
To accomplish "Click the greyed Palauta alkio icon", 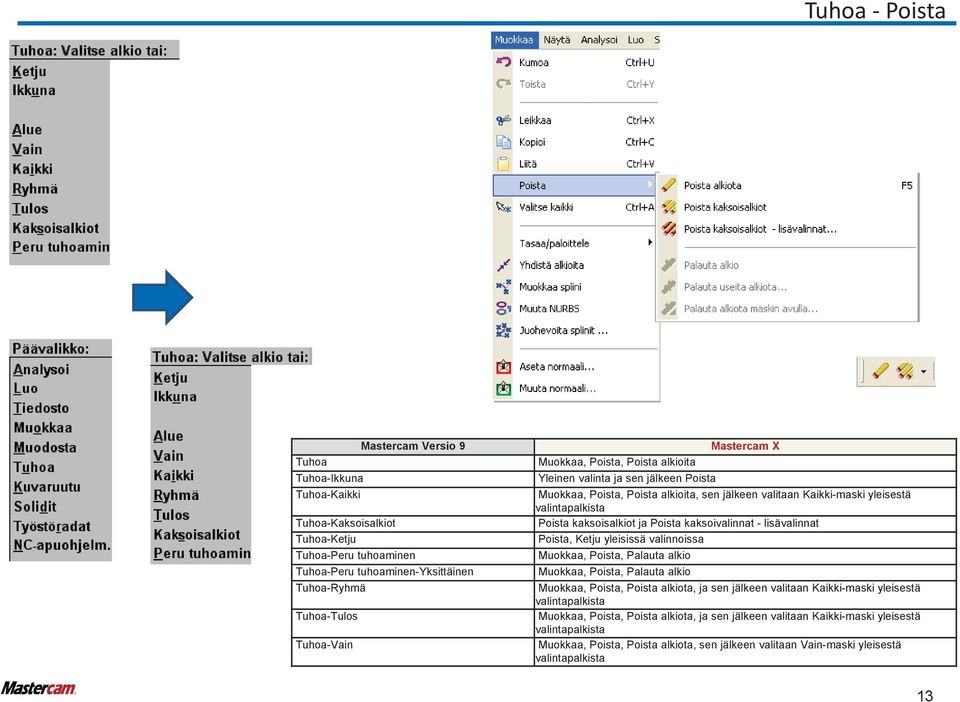I will click(669, 265).
